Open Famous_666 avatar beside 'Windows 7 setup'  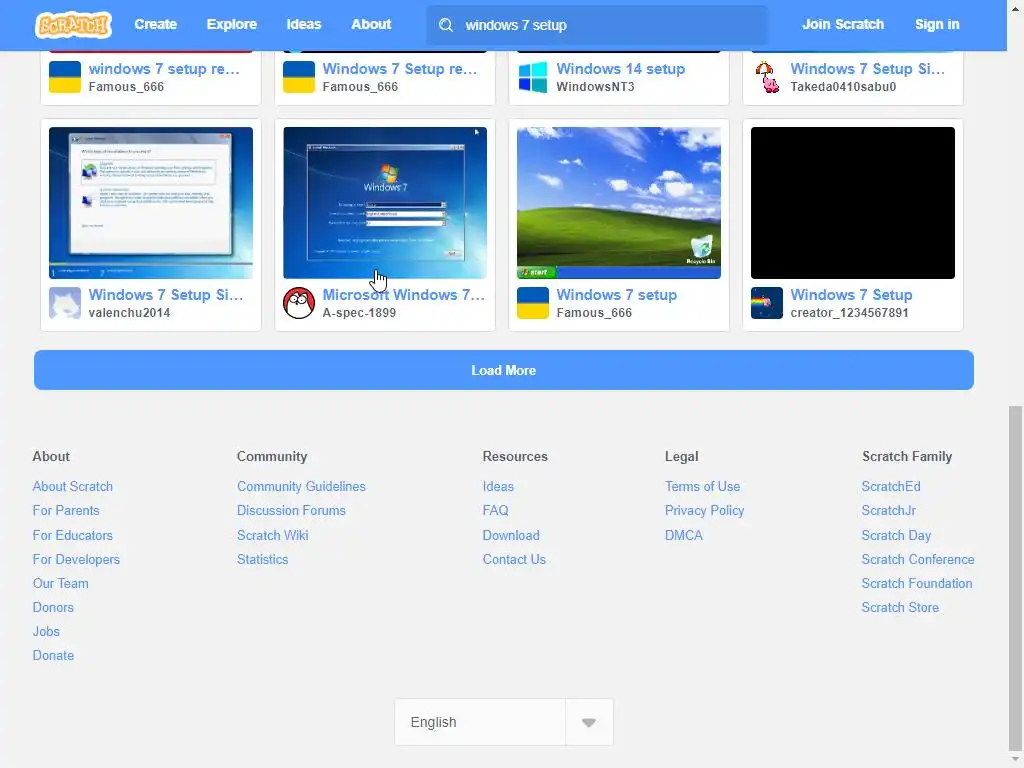tap(533, 303)
